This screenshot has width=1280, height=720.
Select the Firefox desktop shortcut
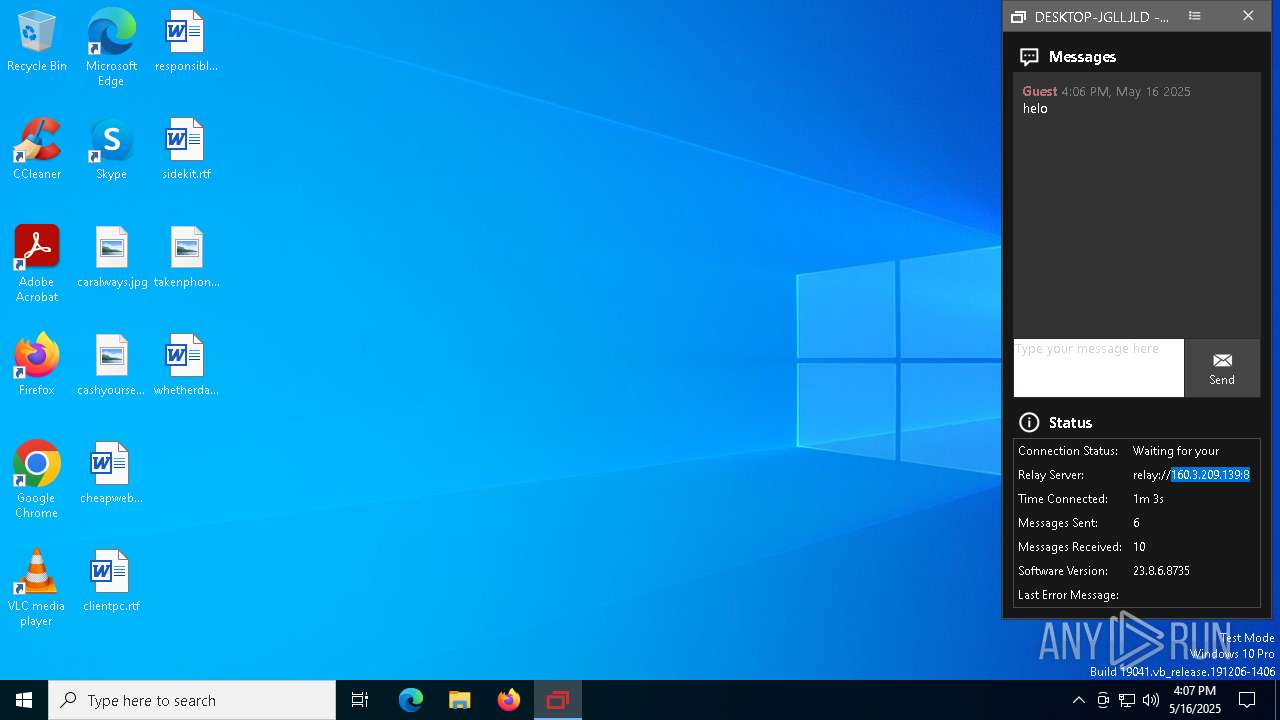coord(37,366)
